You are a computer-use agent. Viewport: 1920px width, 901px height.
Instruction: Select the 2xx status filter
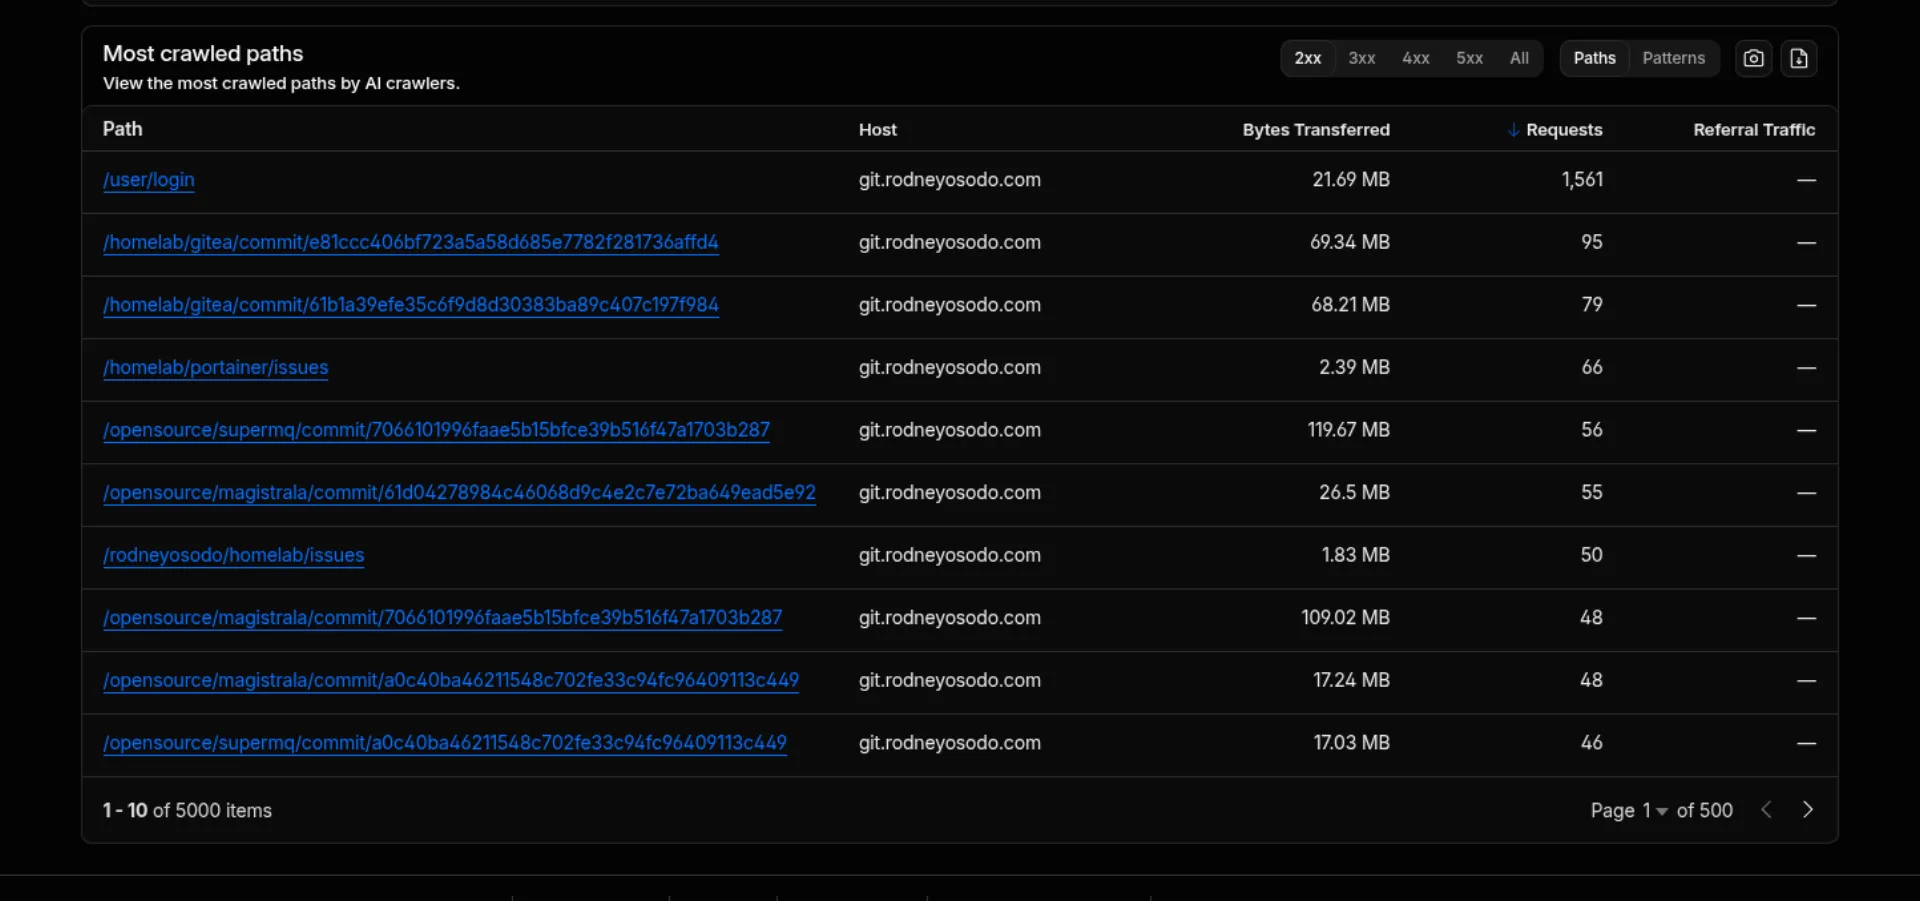(1308, 58)
